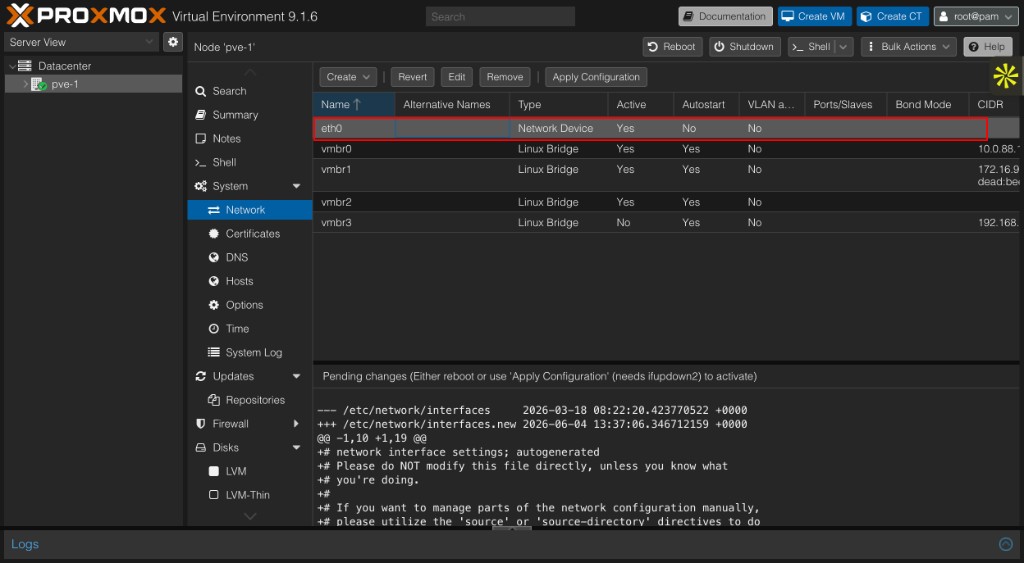Select the vmbr3 row
The image size is (1024, 563).
coord(666,223)
